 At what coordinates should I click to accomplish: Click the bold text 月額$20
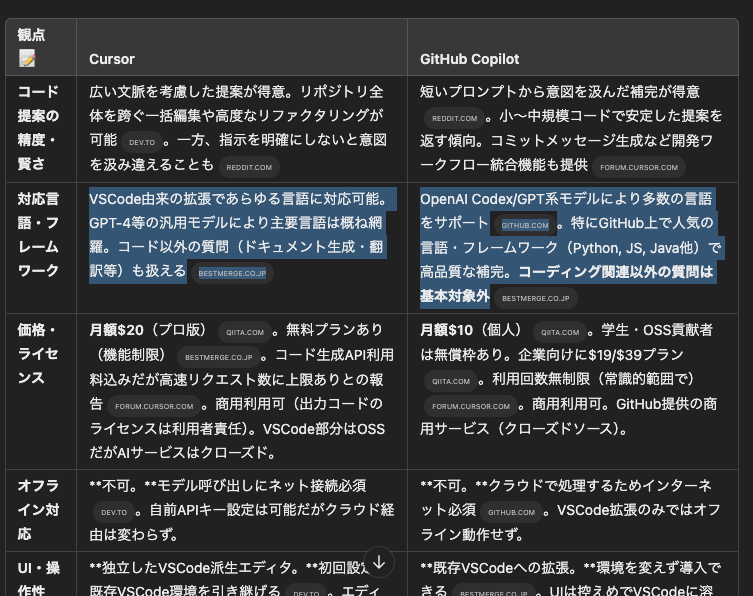[x=116, y=330]
